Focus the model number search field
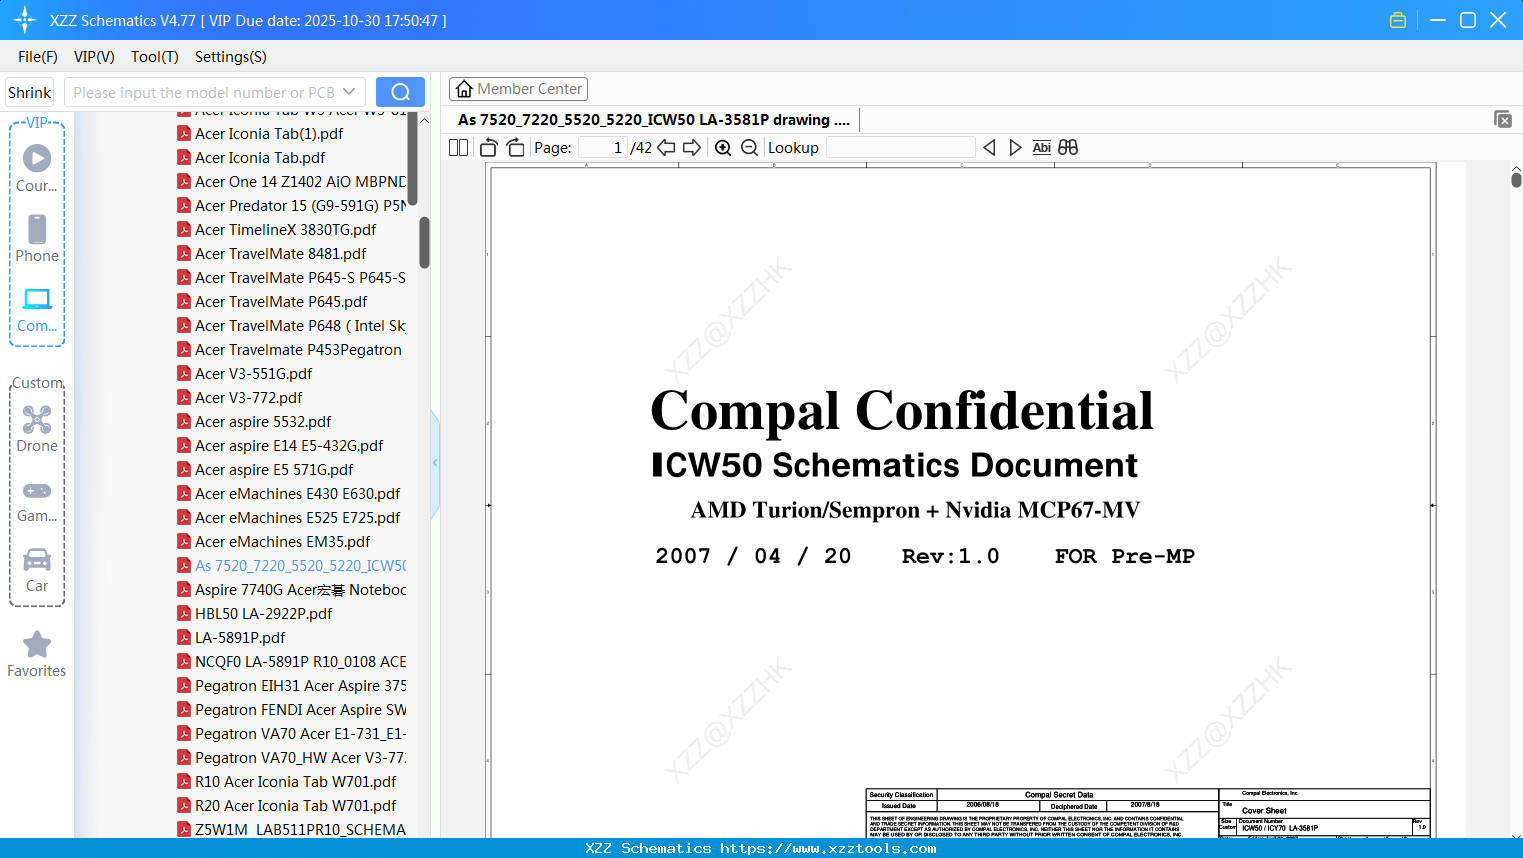 (x=203, y=92)
